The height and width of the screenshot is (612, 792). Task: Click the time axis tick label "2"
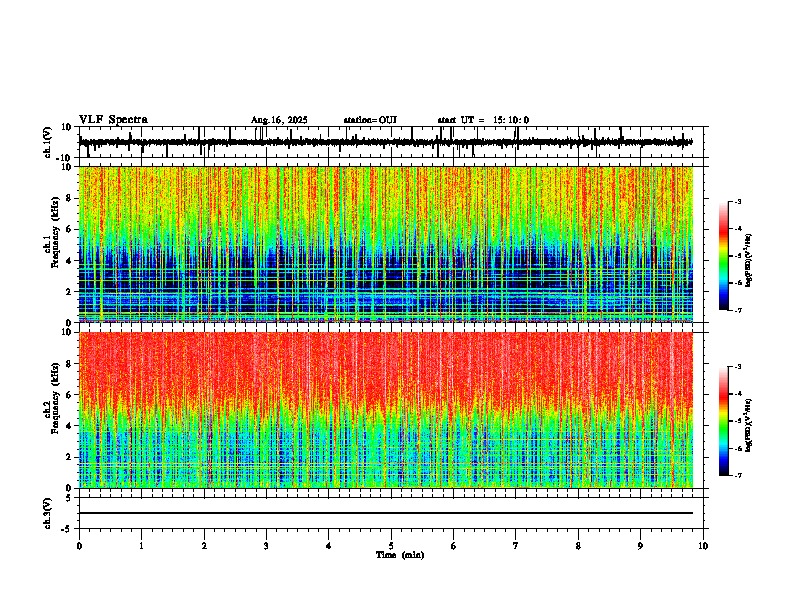pos(204,546)
